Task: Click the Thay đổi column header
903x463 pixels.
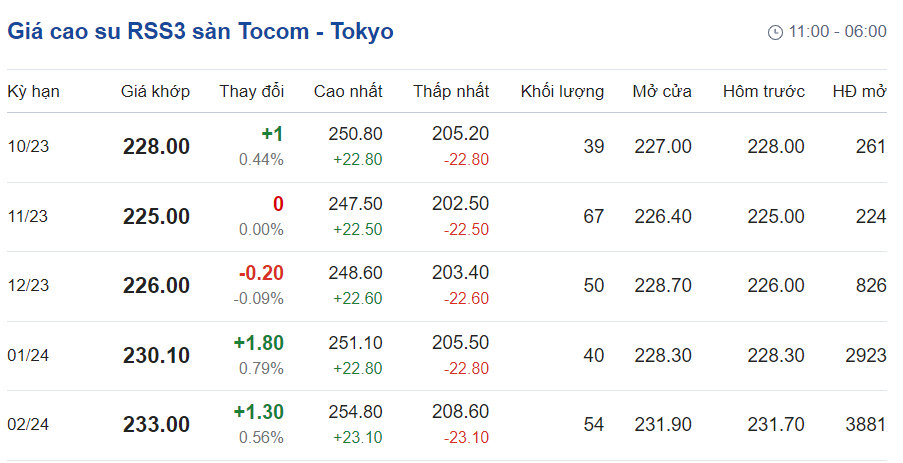Action: (x=251, y=92)
